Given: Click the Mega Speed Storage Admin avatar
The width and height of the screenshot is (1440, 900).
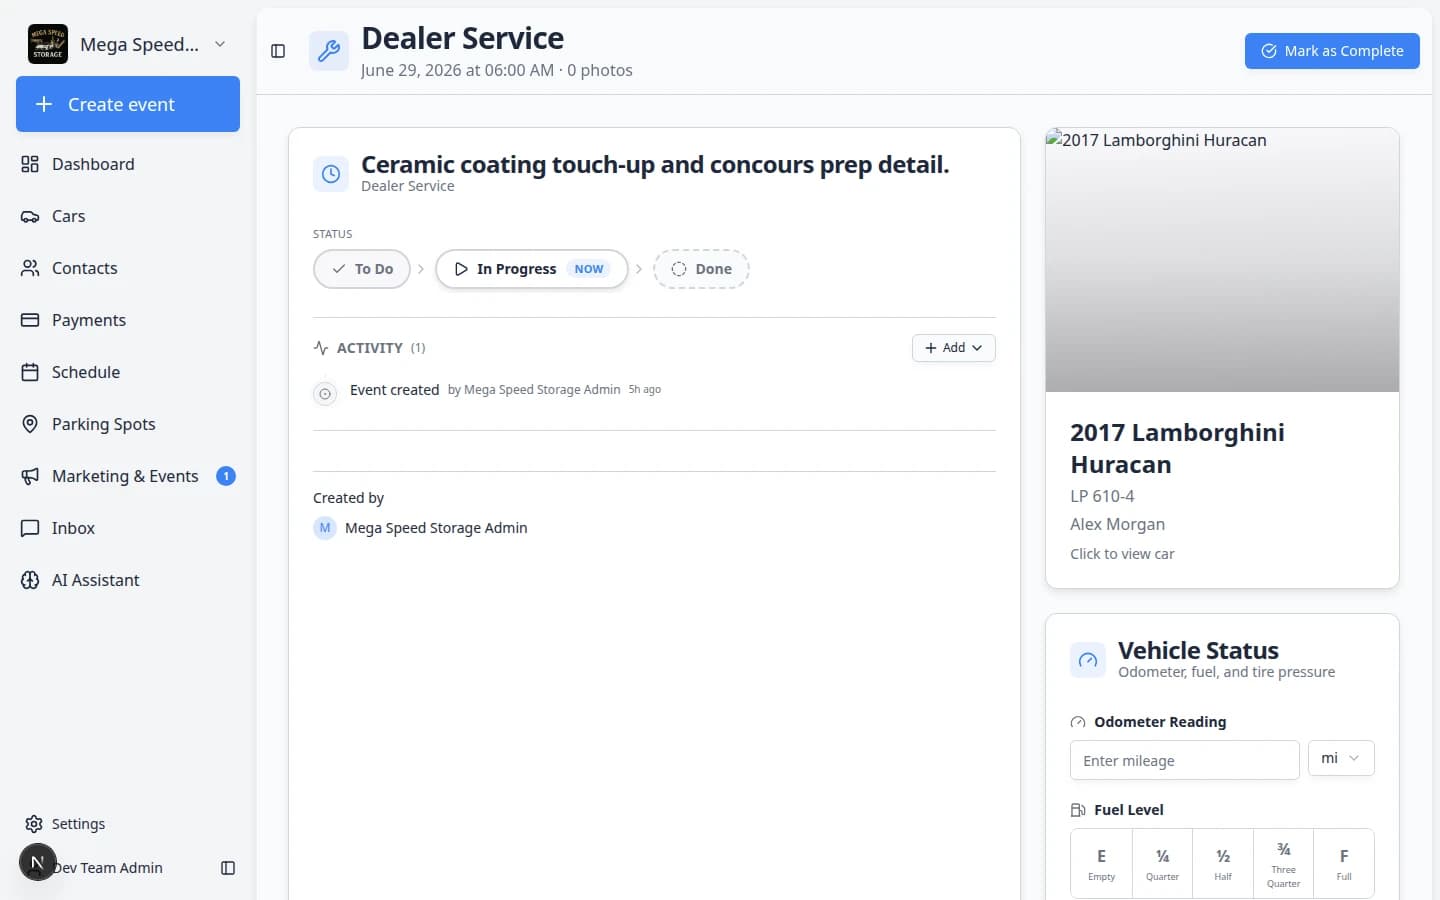Looking at the screenshot, I should coord(325,528).
